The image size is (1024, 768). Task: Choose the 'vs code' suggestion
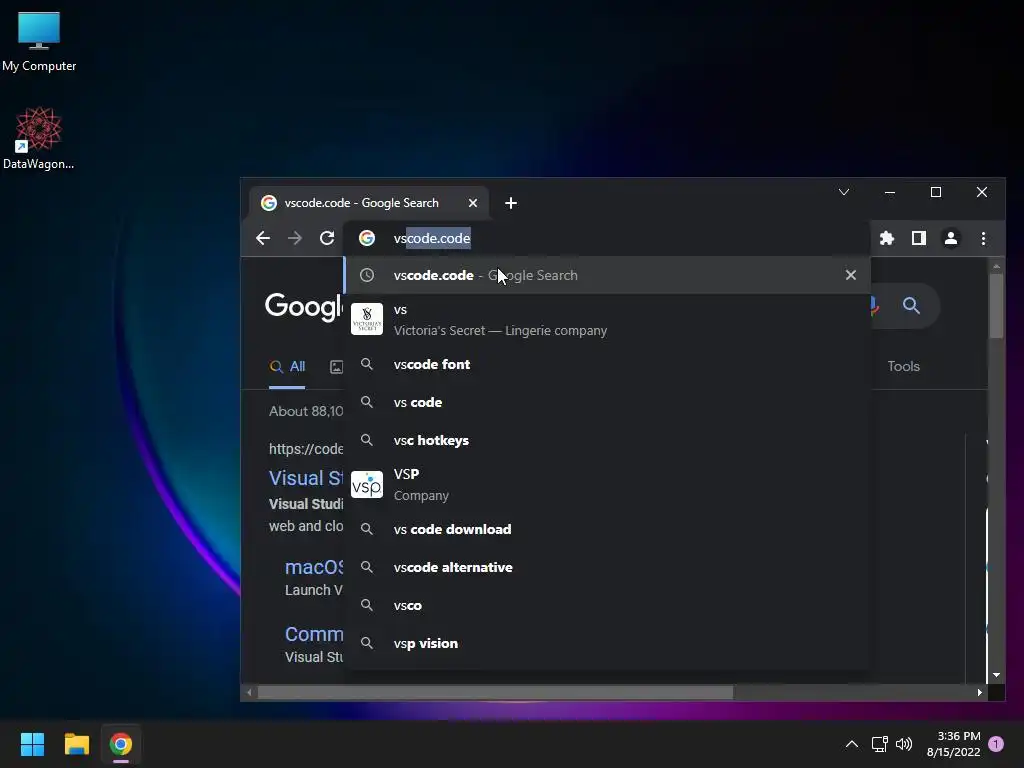(x=607, y=402)
